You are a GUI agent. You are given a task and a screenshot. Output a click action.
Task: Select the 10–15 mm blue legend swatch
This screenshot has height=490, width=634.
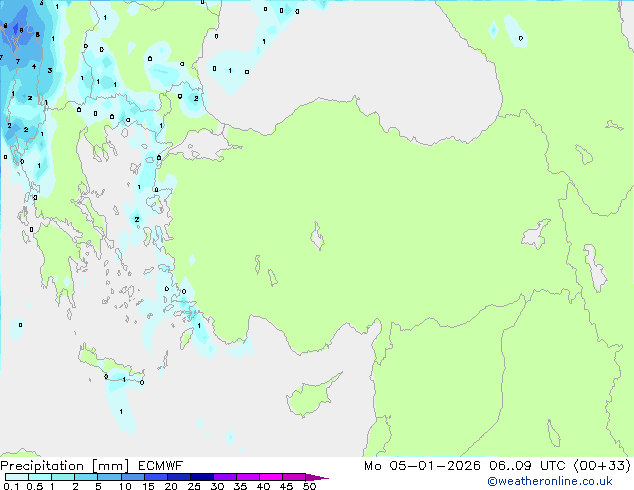pos(134,477)
